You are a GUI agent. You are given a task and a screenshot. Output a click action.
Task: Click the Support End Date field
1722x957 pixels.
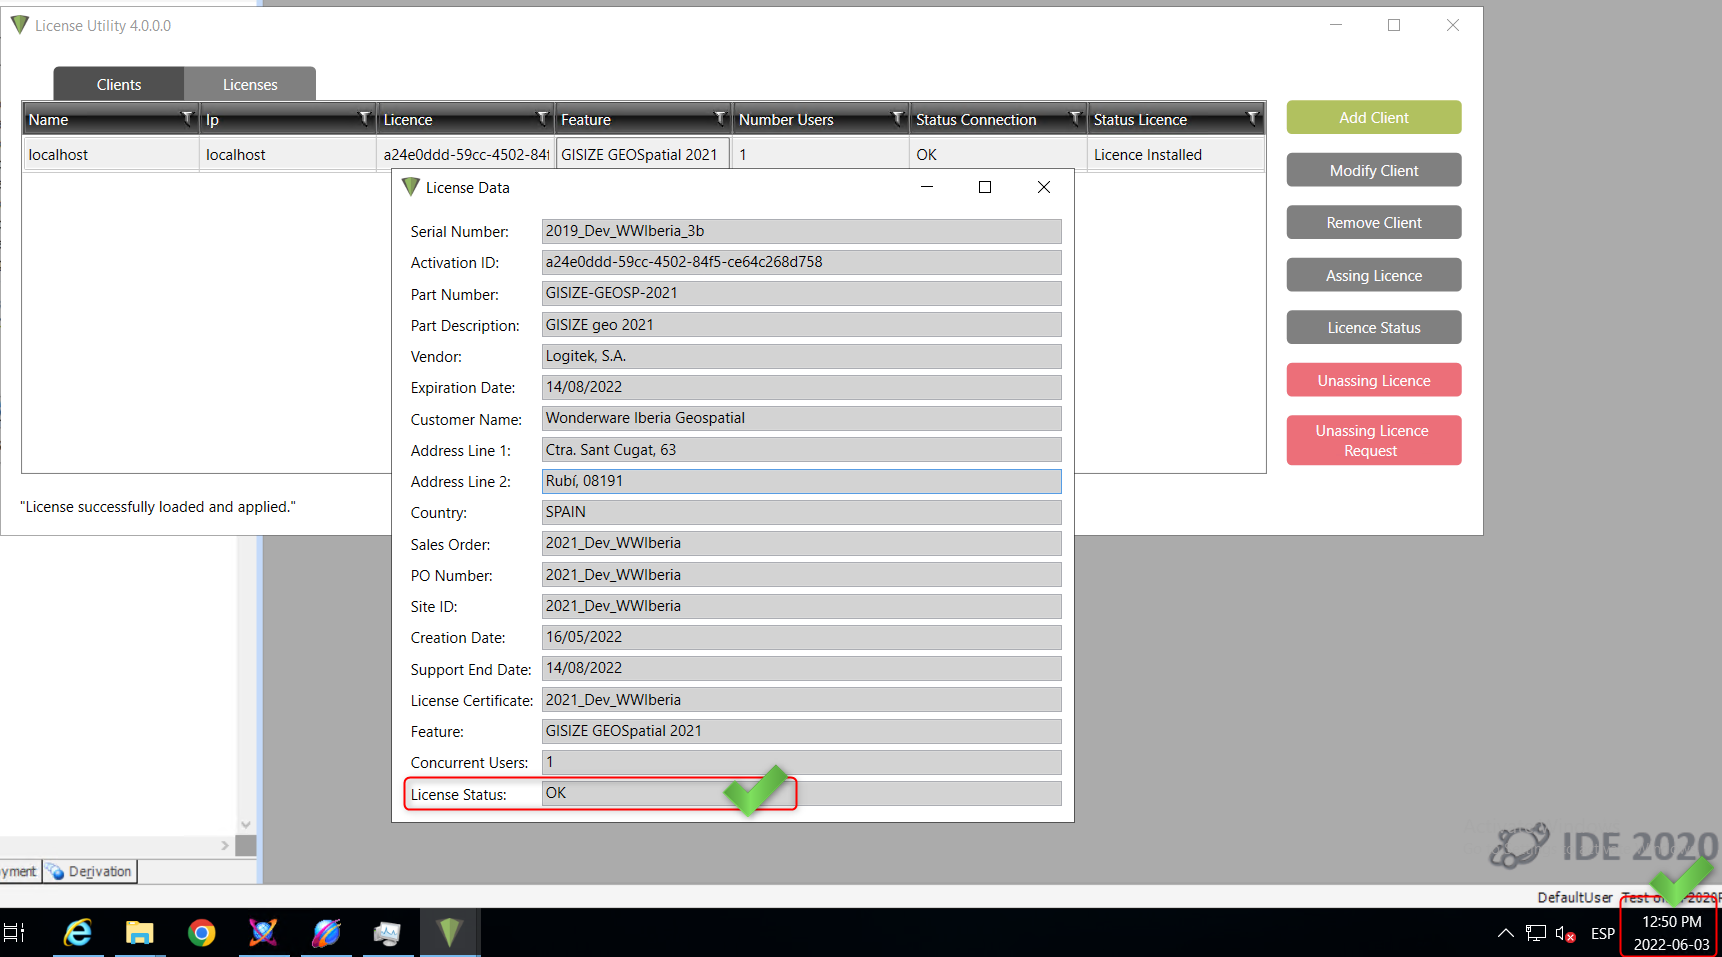801,668
